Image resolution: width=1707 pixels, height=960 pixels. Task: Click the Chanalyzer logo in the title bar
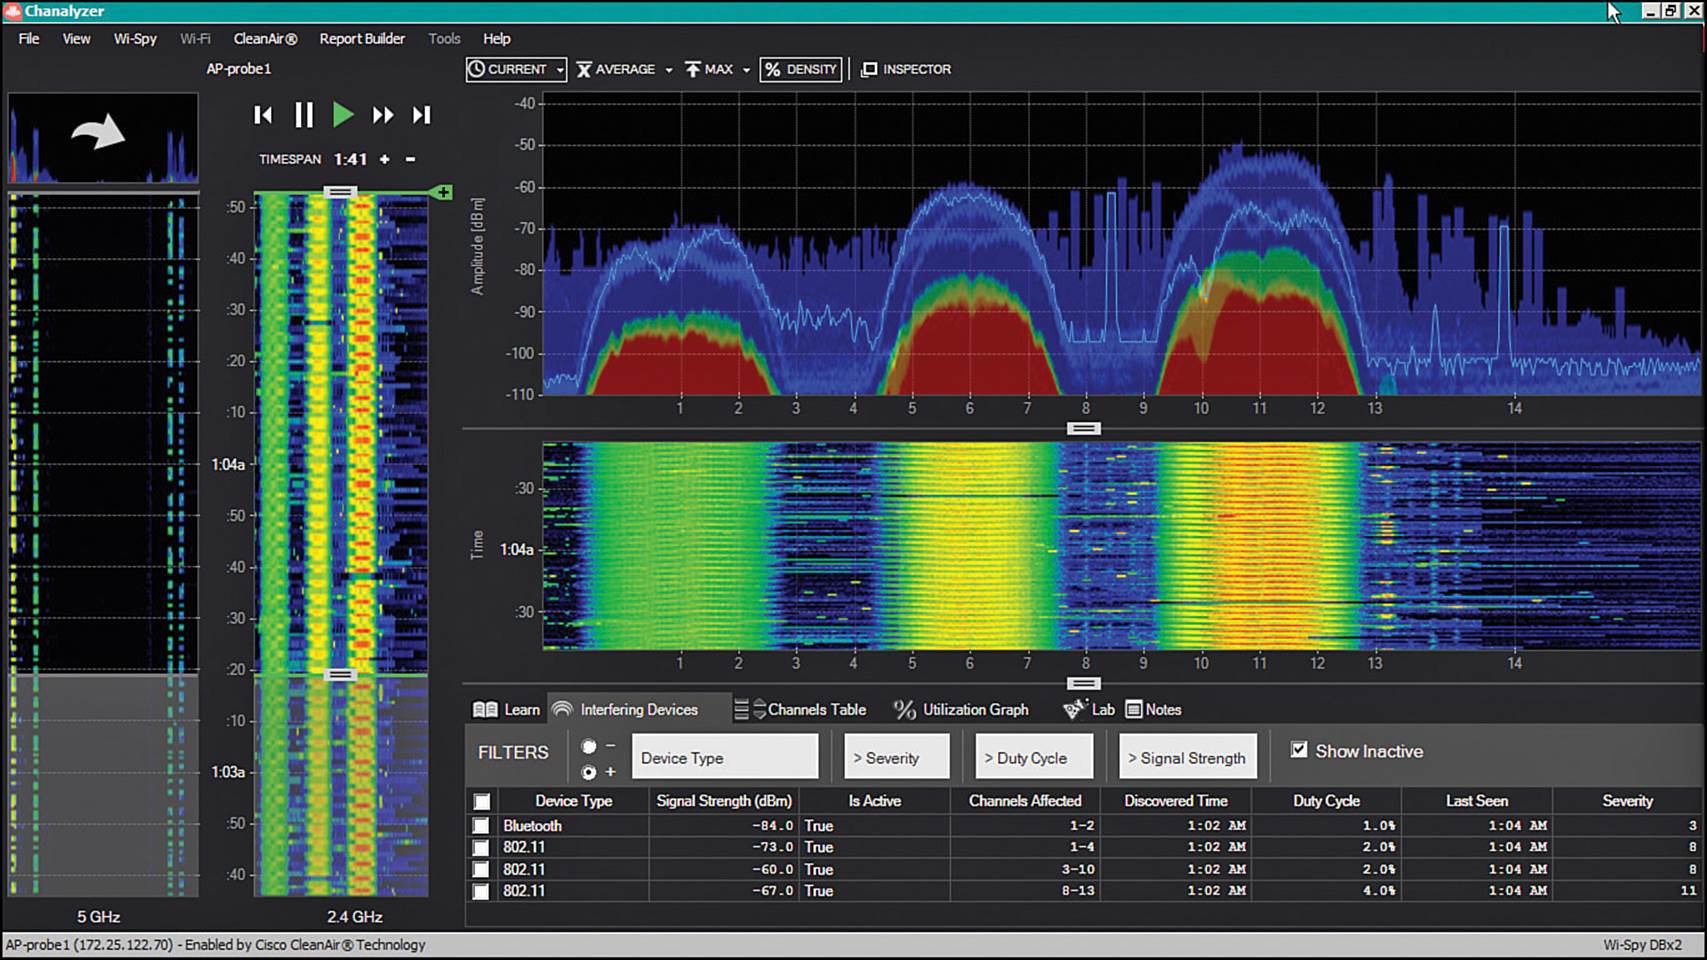tap(13, 11)
